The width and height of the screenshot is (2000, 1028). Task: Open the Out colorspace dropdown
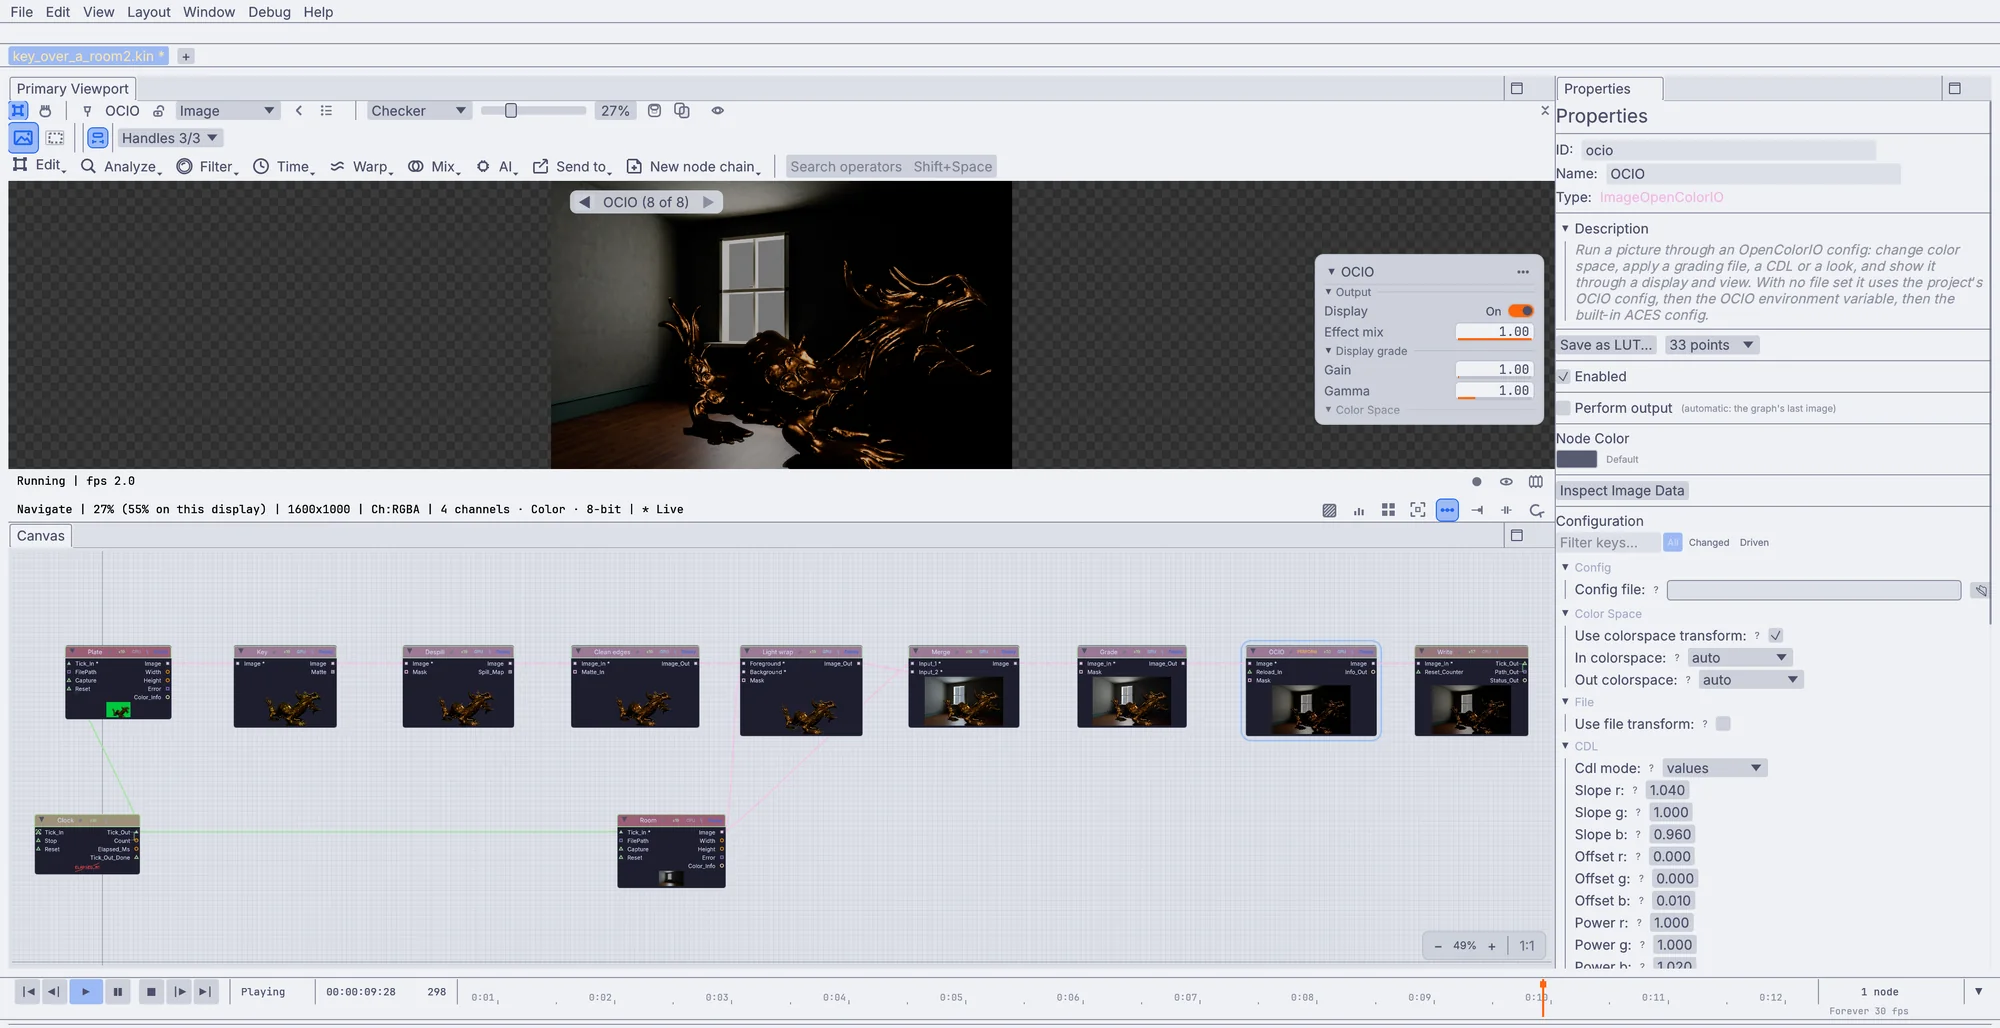pyautogui.click(x=1750, y=680)
